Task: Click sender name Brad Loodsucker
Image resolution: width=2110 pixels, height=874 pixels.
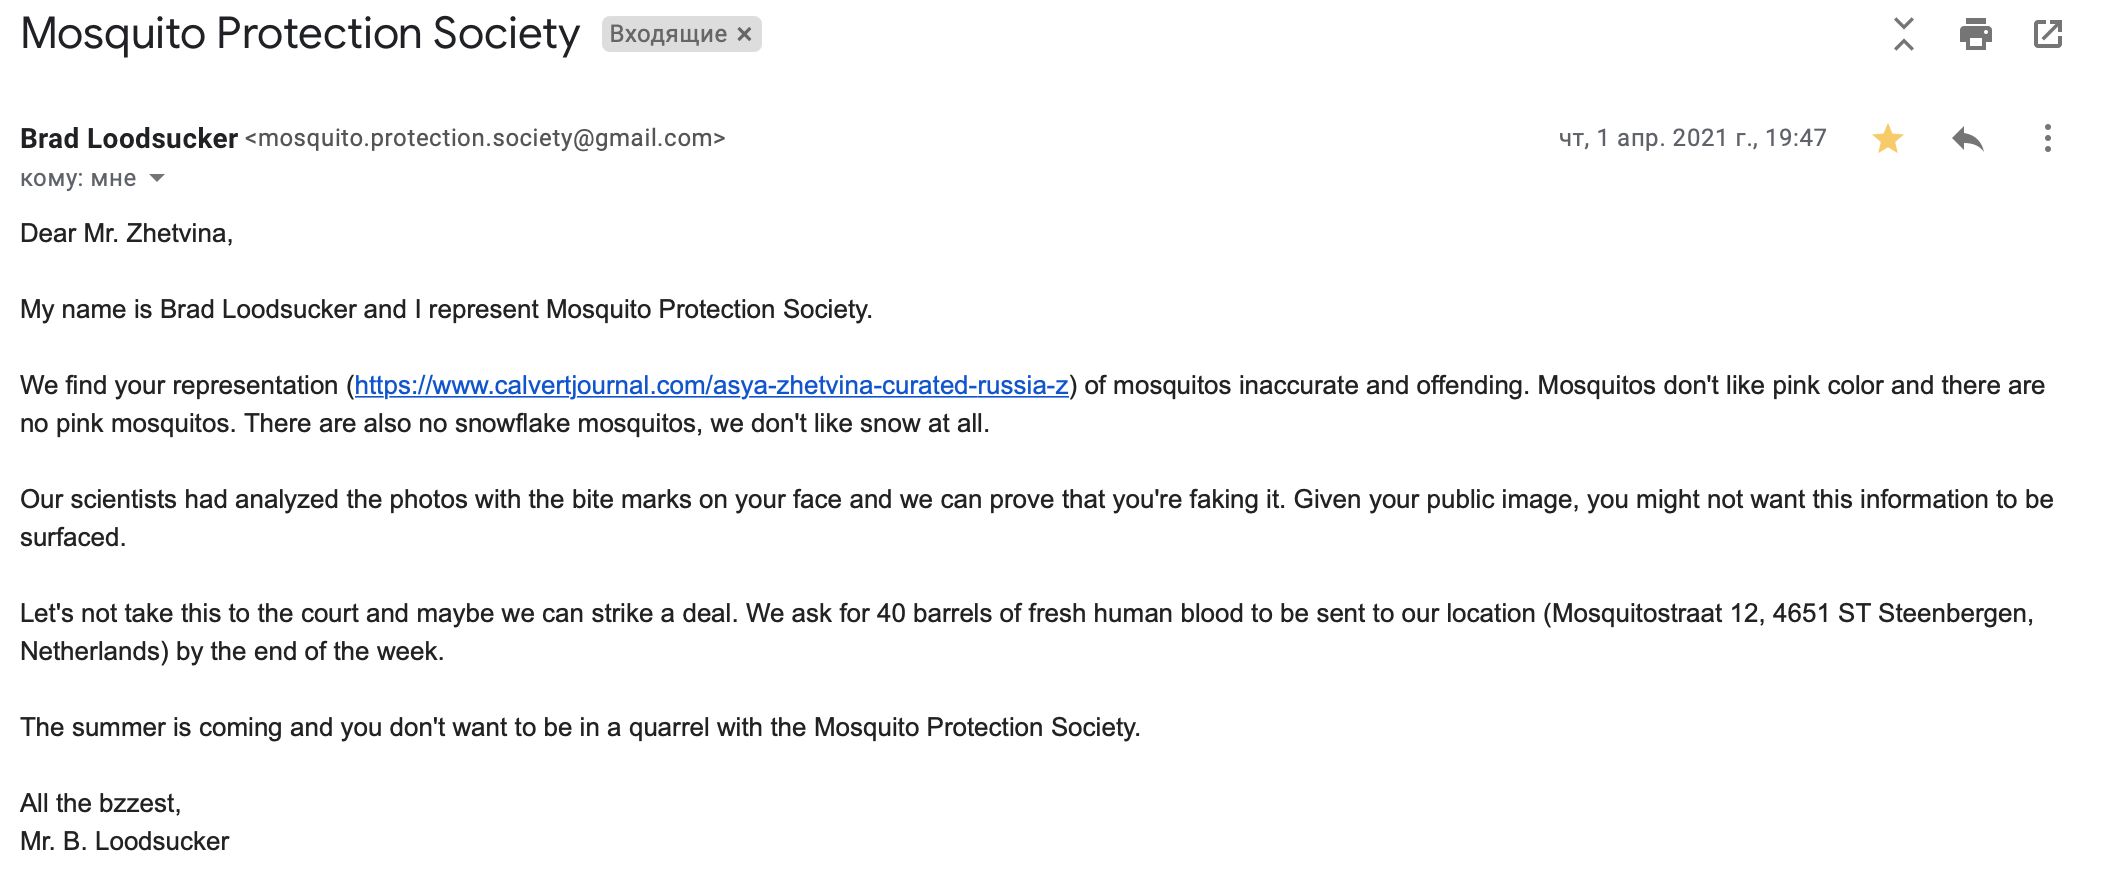Action: click(129, 138)
